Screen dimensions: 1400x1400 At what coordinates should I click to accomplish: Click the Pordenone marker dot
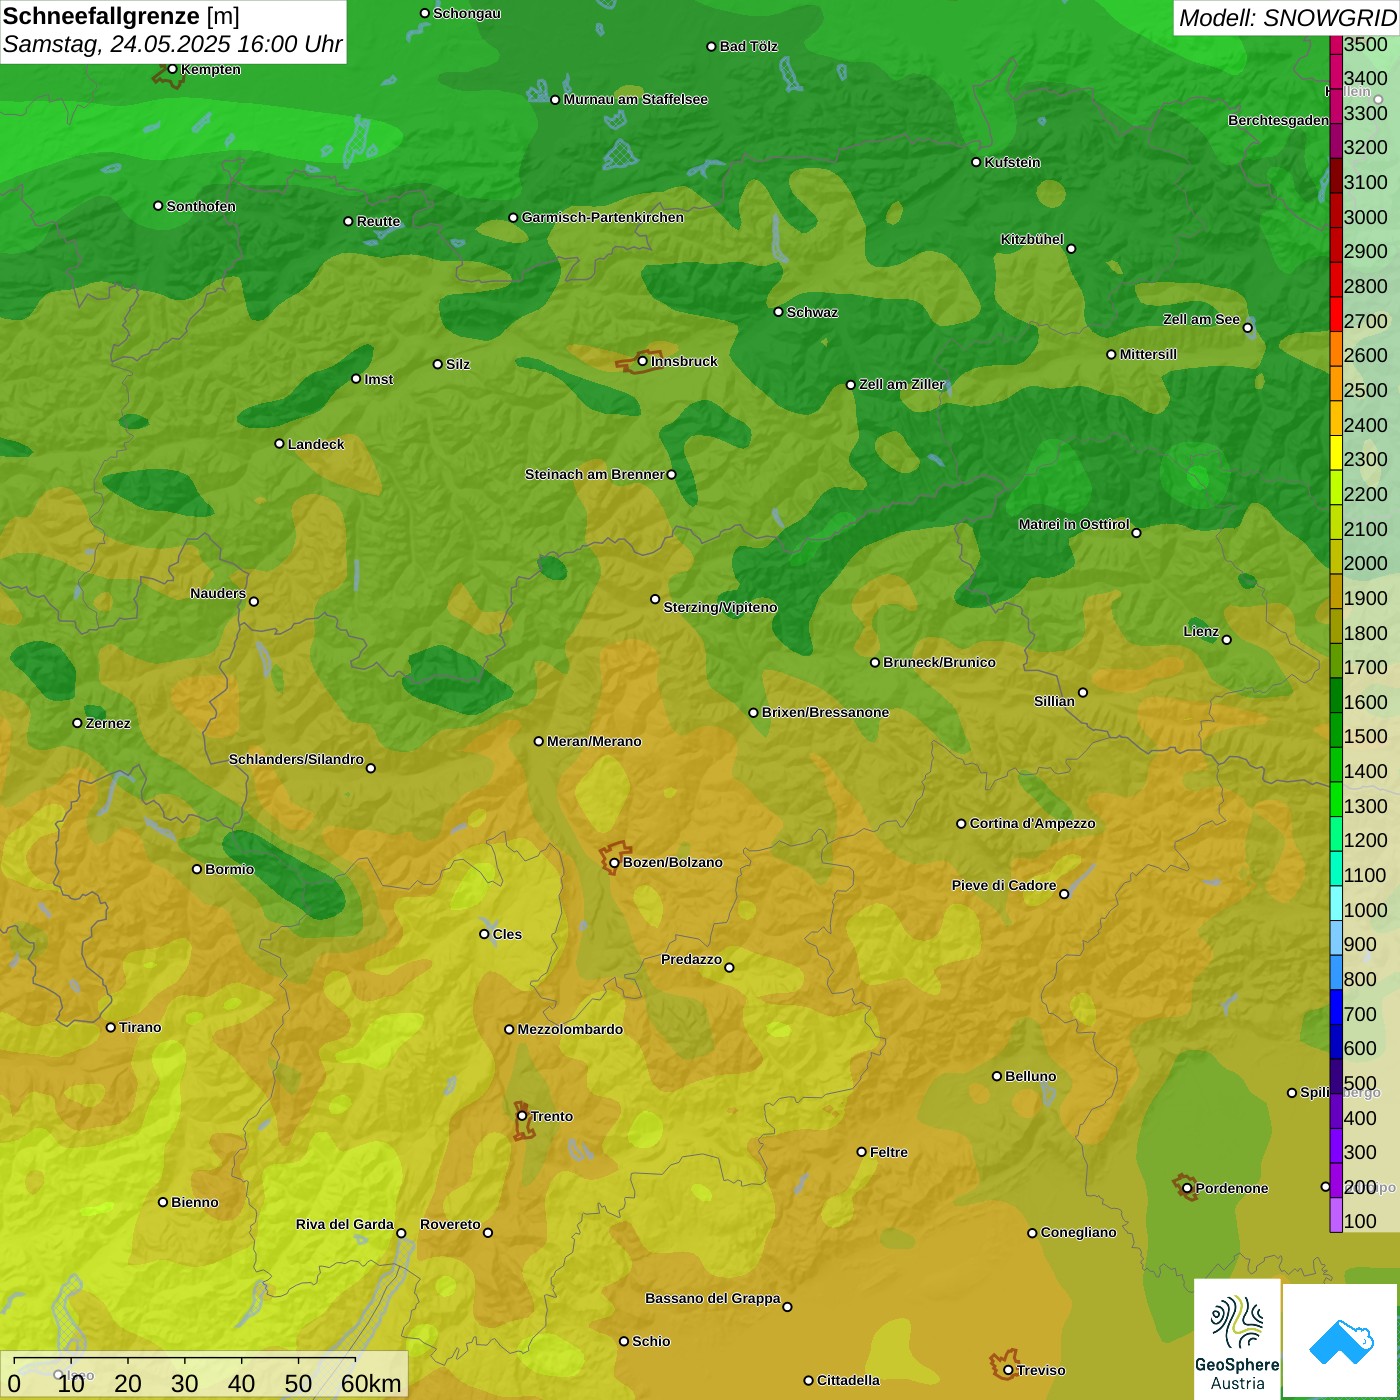click(1187, 1189)
